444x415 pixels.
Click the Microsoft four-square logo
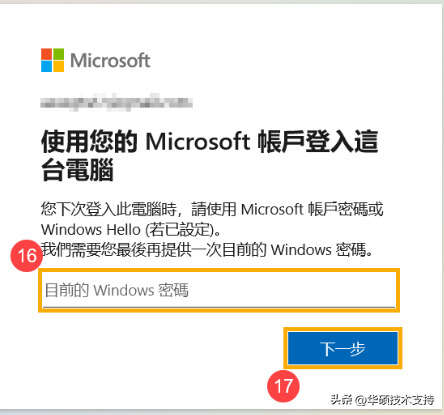52,60
